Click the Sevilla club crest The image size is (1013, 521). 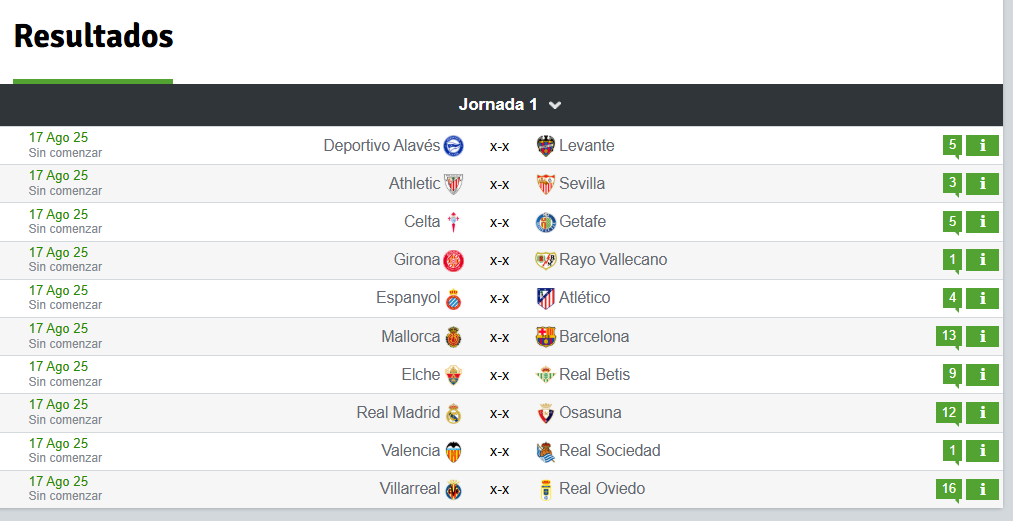(546, 184)
